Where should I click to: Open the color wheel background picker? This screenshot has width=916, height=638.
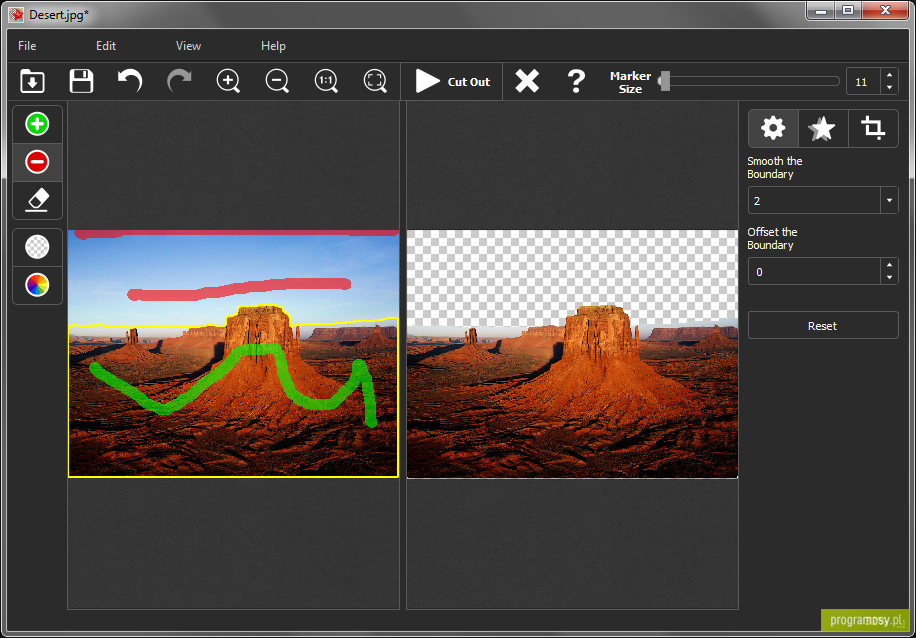[x=37, y=285]
